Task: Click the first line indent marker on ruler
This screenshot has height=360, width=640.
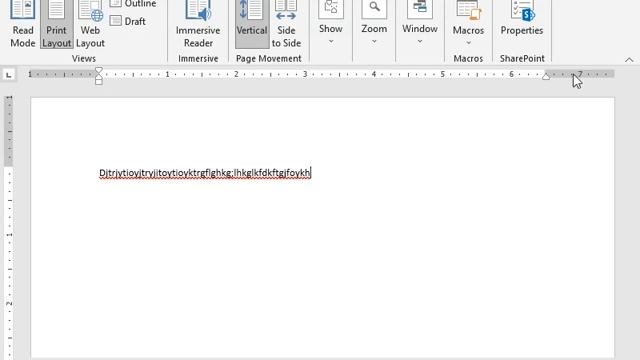Action: (x=99, y=71)
